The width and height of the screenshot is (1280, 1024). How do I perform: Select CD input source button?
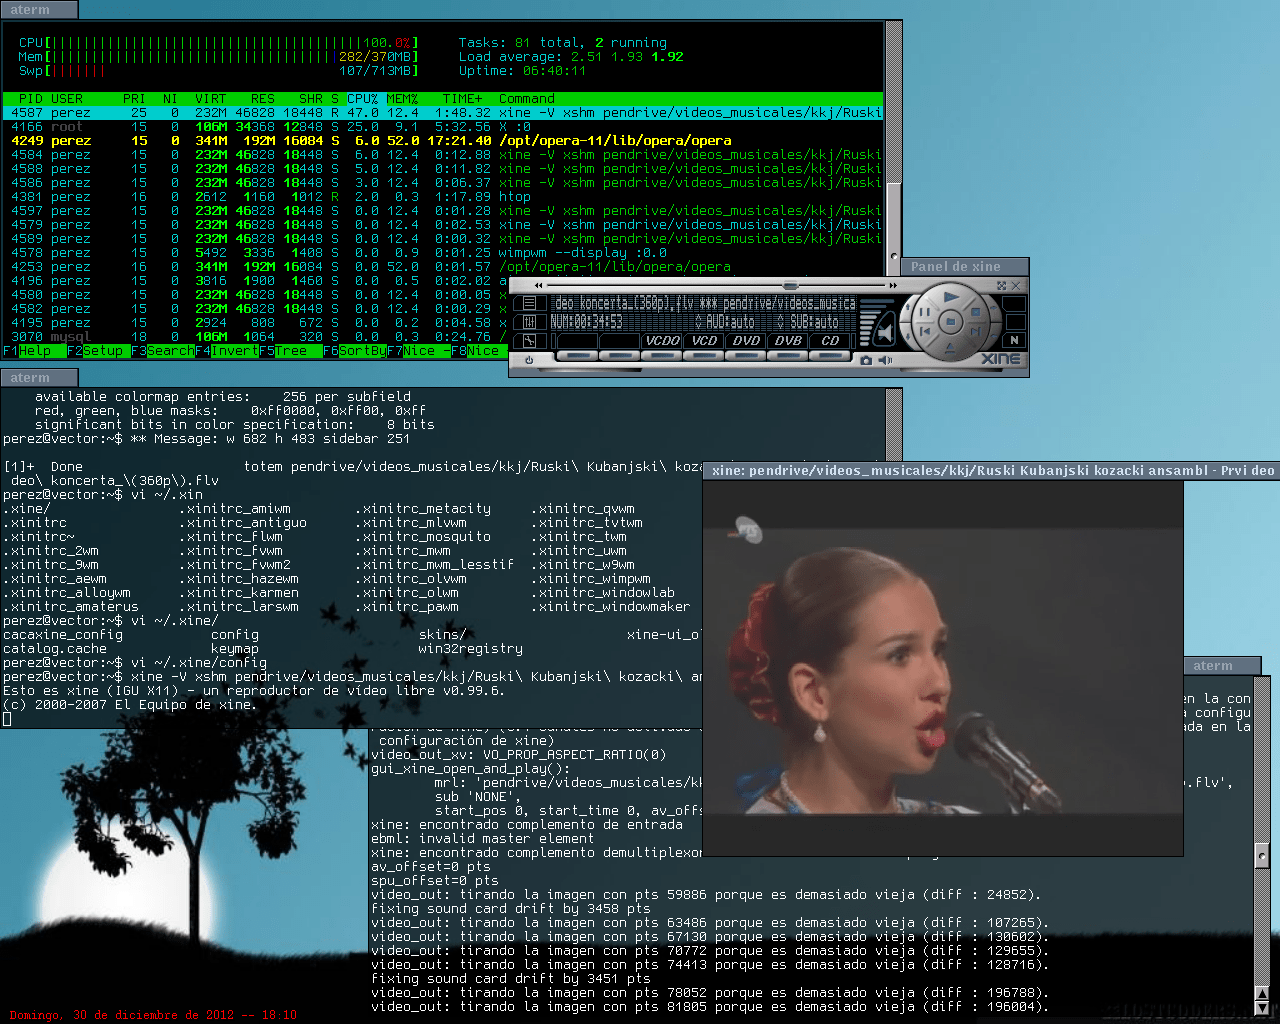pyautogui.click(x=830, y=341)
